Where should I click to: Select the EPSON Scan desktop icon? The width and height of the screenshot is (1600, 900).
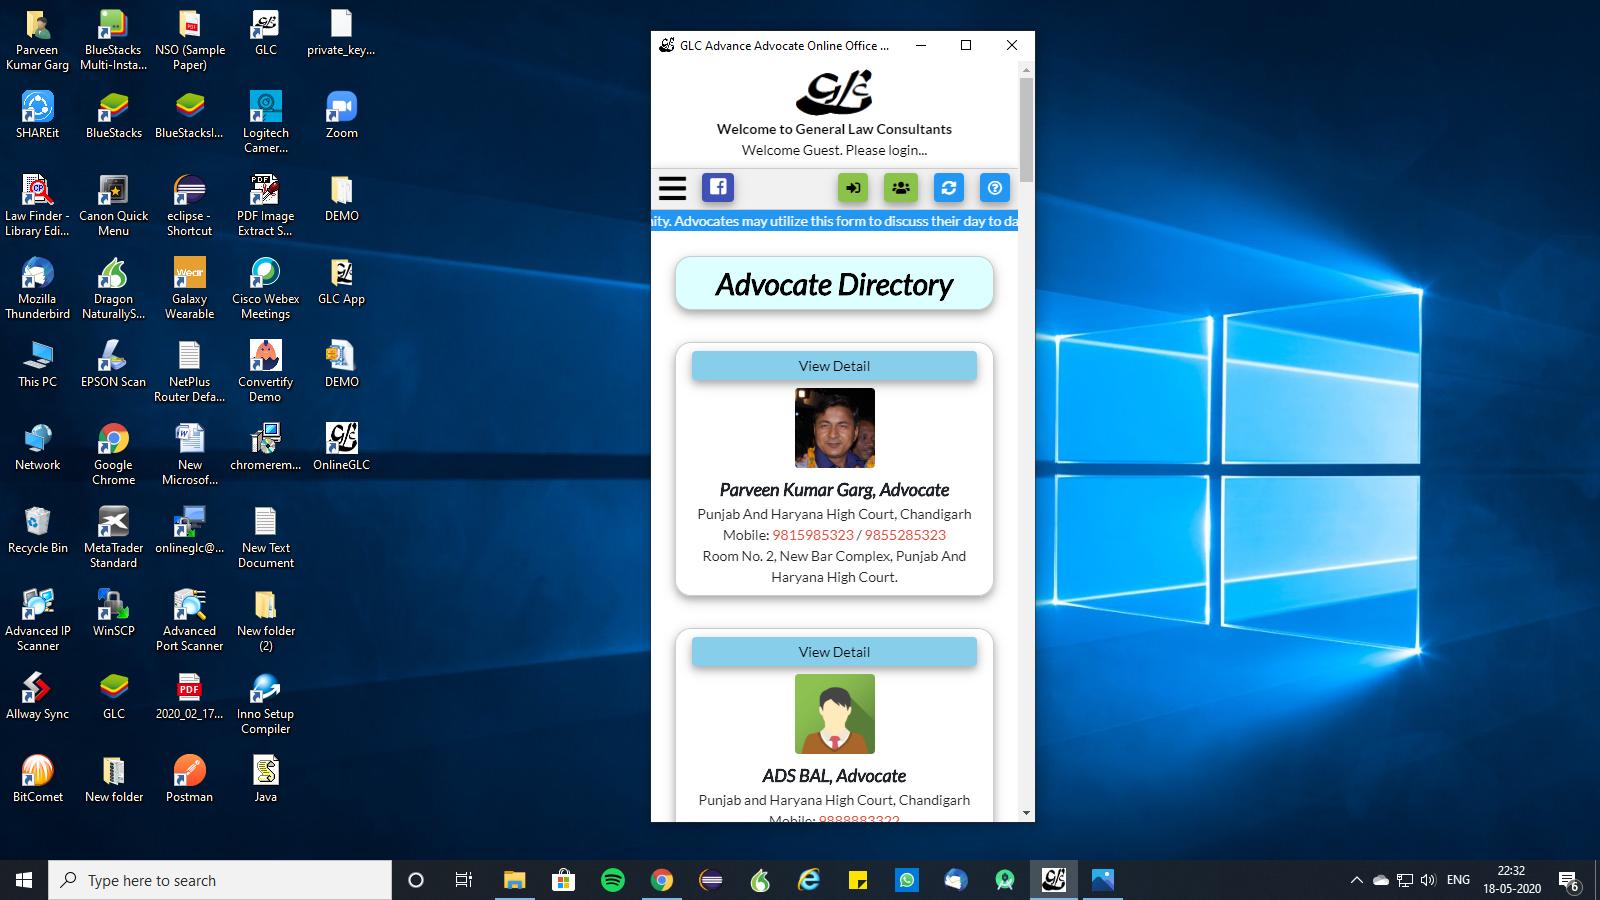point(113,363)
